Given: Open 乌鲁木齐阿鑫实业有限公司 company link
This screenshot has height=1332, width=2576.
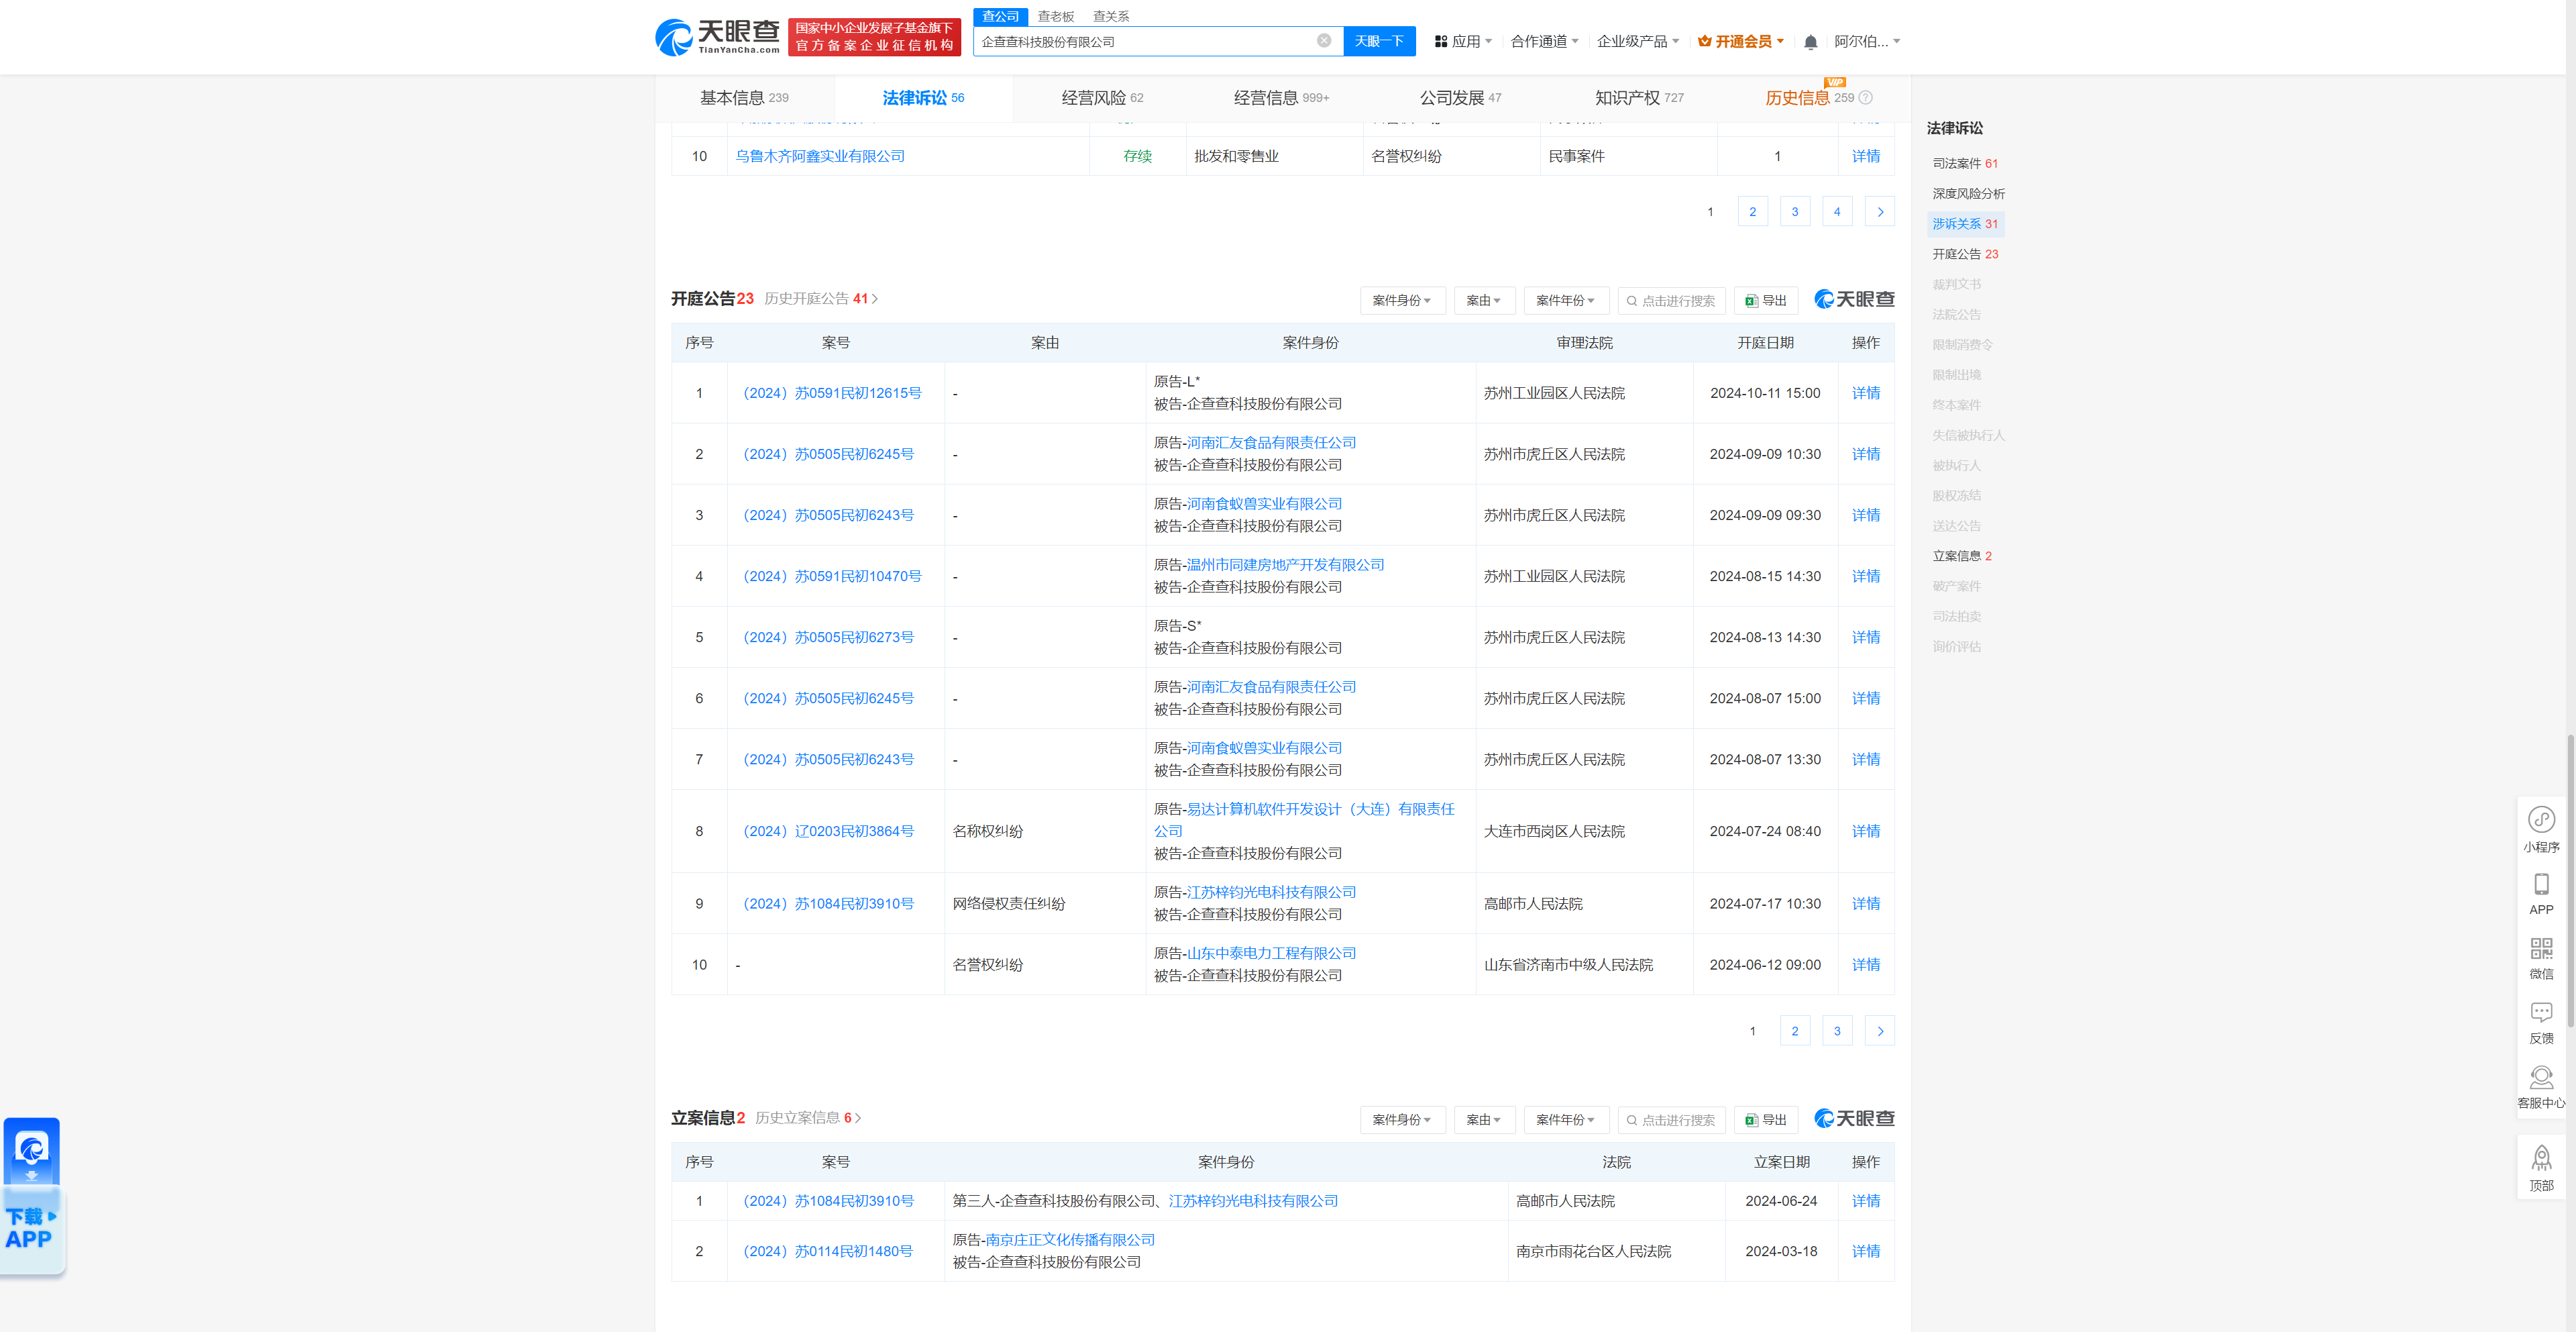Looking at the screenshot, I should click(x=820, y=156).
